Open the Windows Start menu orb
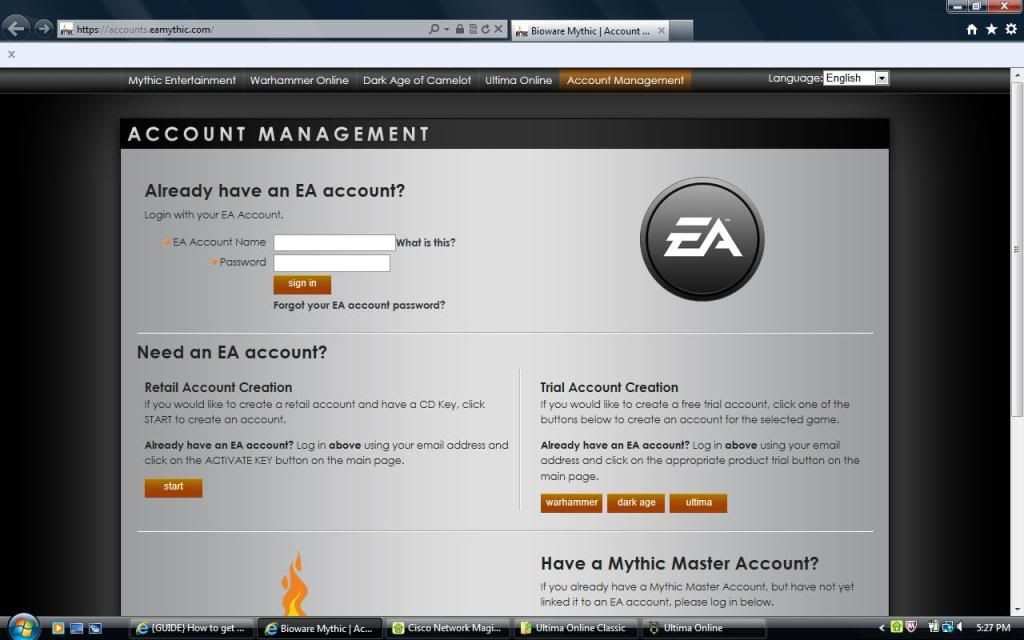The width and height of the screenshot is (1024, 640). [24, 628]
